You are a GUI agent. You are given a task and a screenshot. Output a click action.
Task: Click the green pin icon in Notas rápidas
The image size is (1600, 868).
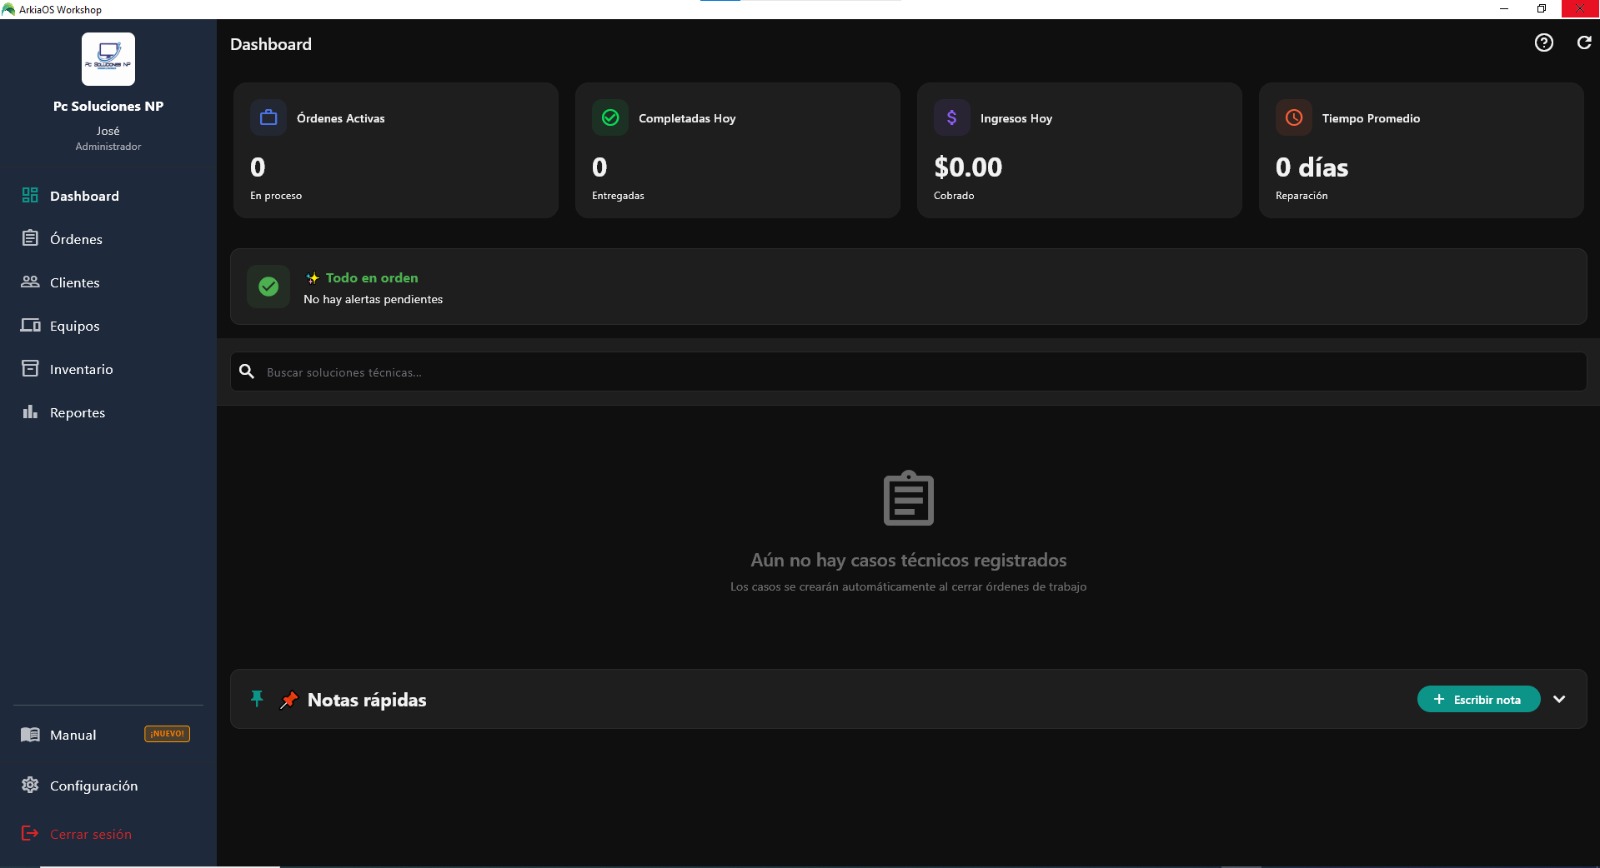[257, 699]
